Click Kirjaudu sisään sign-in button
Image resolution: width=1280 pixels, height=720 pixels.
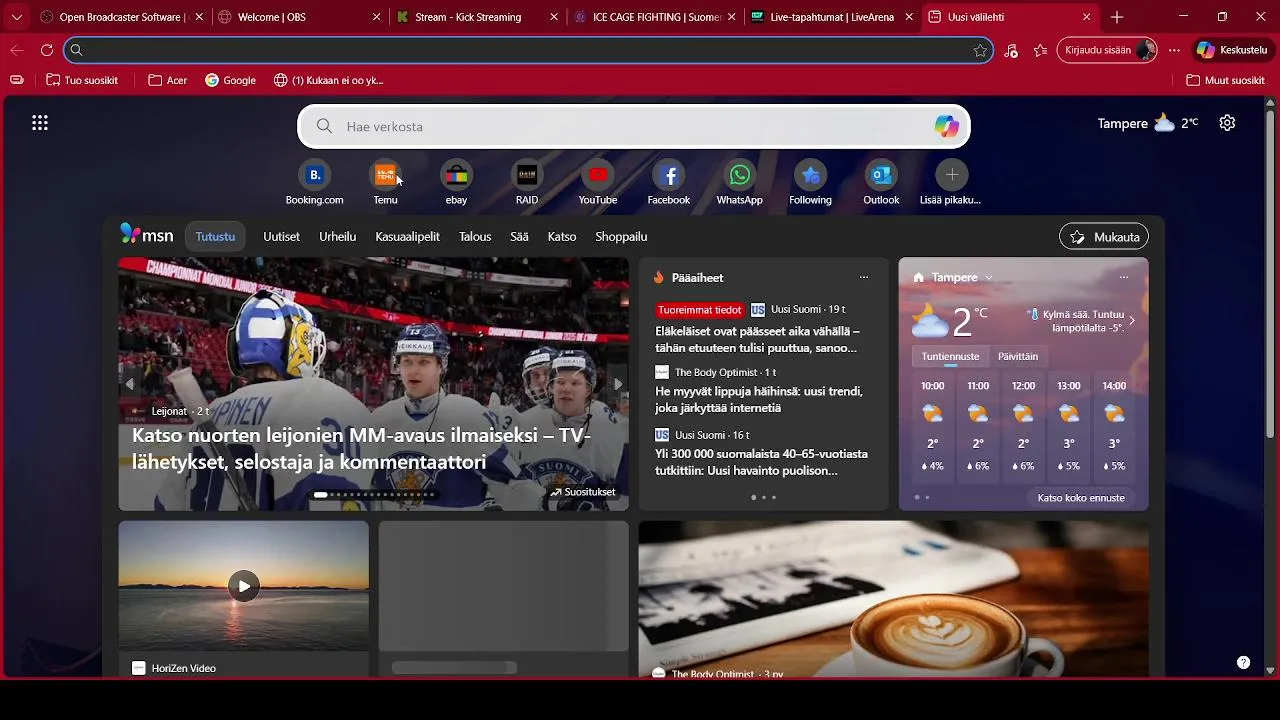1106,50
